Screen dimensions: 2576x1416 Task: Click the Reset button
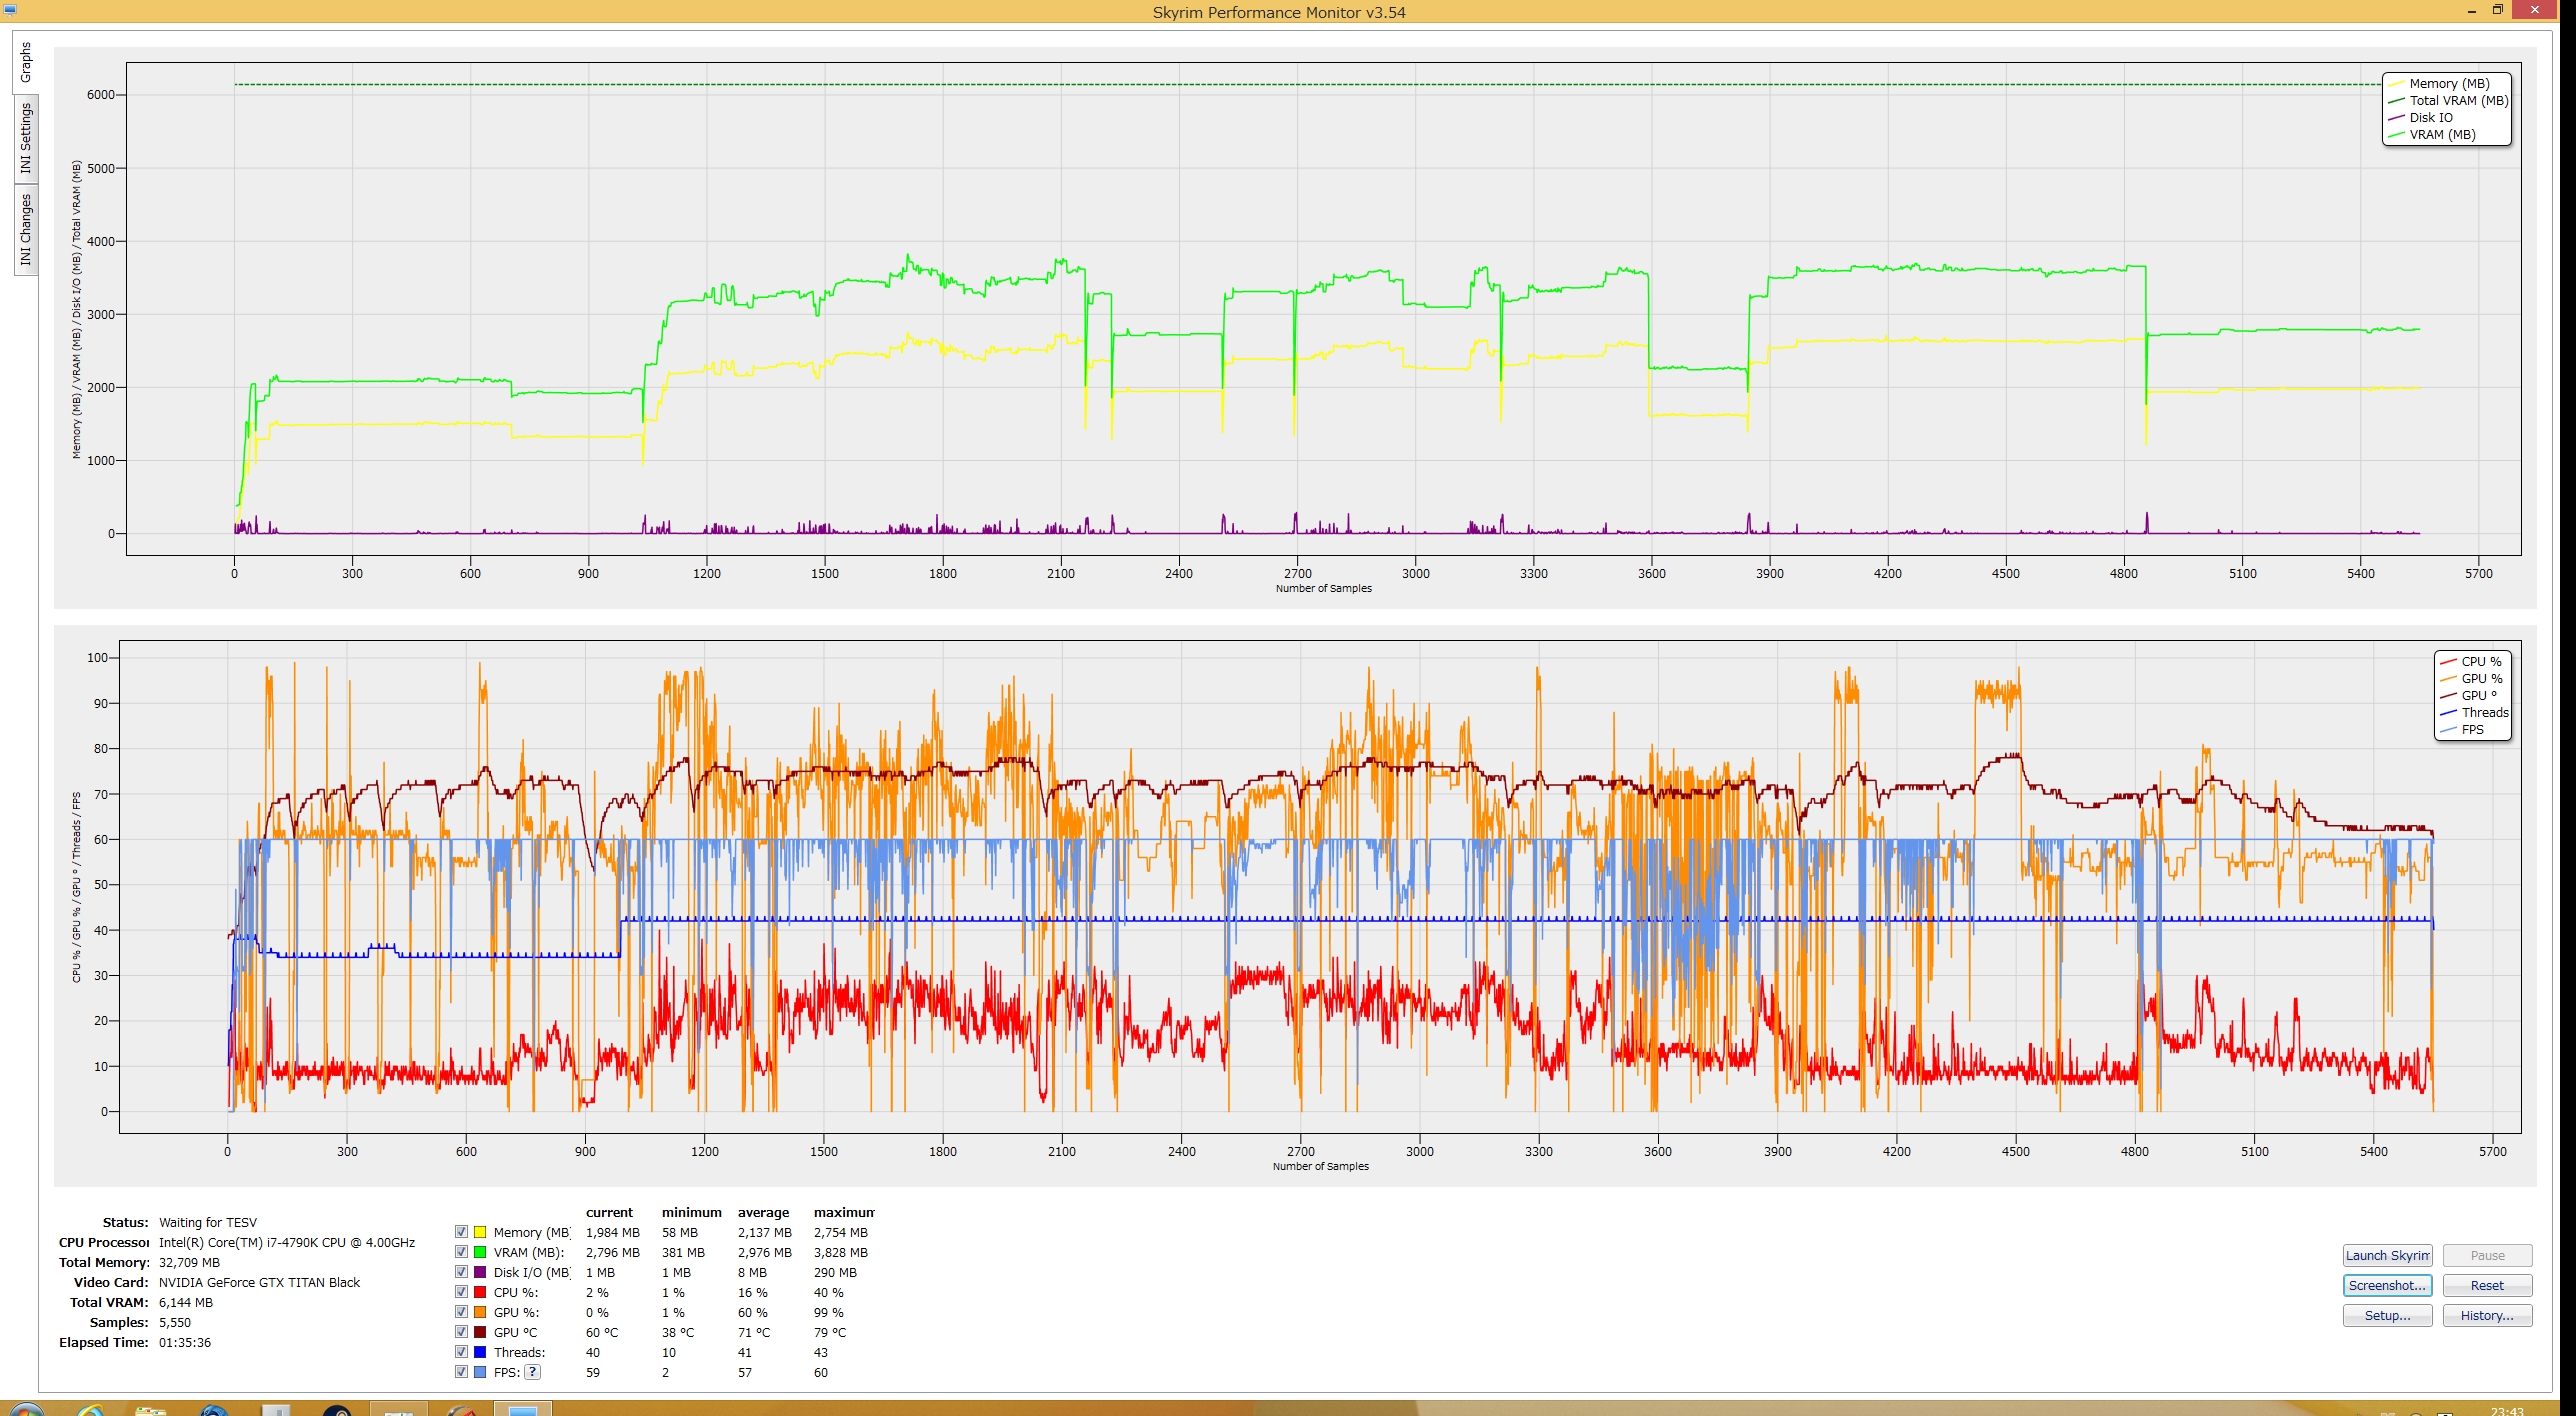point(2487,1286)
